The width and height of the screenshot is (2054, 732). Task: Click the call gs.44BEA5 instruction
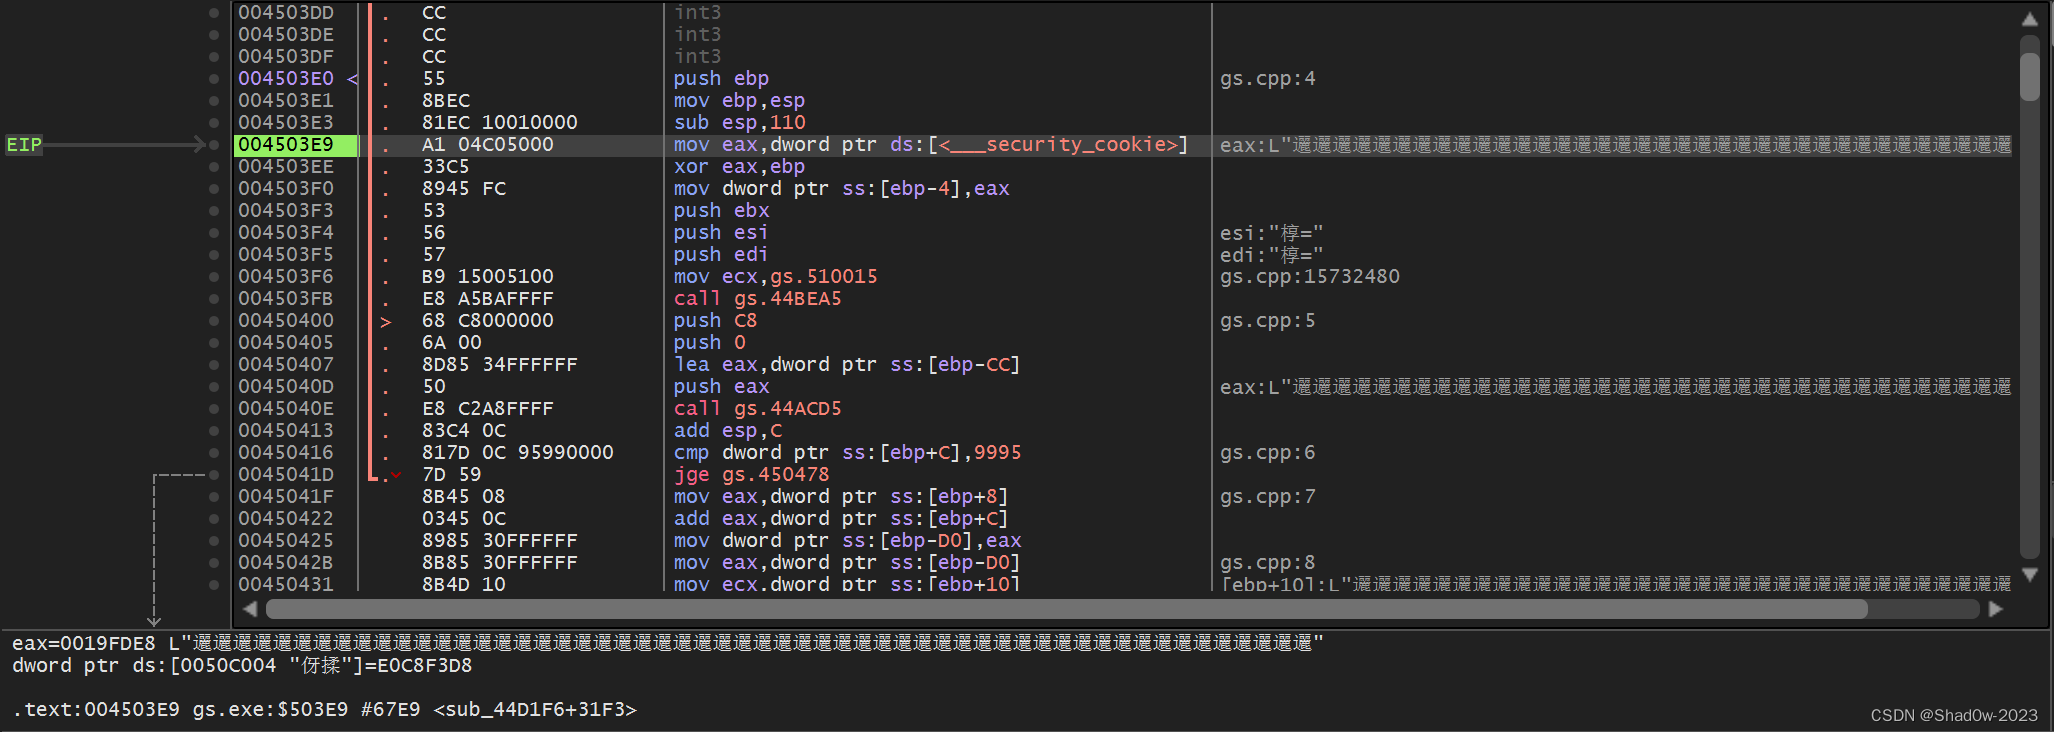[757, 299]
